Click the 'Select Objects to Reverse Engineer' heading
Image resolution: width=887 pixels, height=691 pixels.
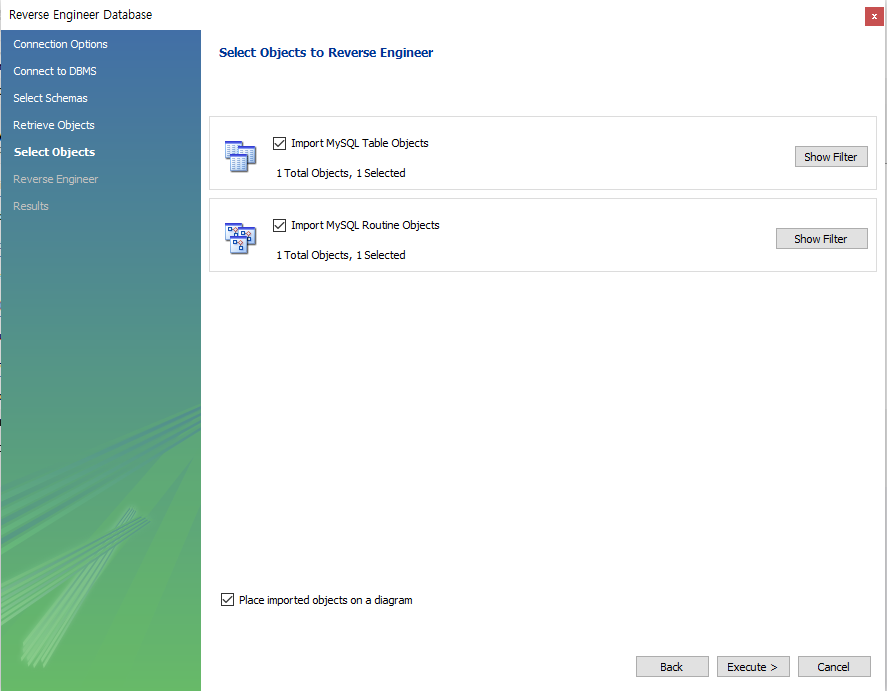click(326, 53)
